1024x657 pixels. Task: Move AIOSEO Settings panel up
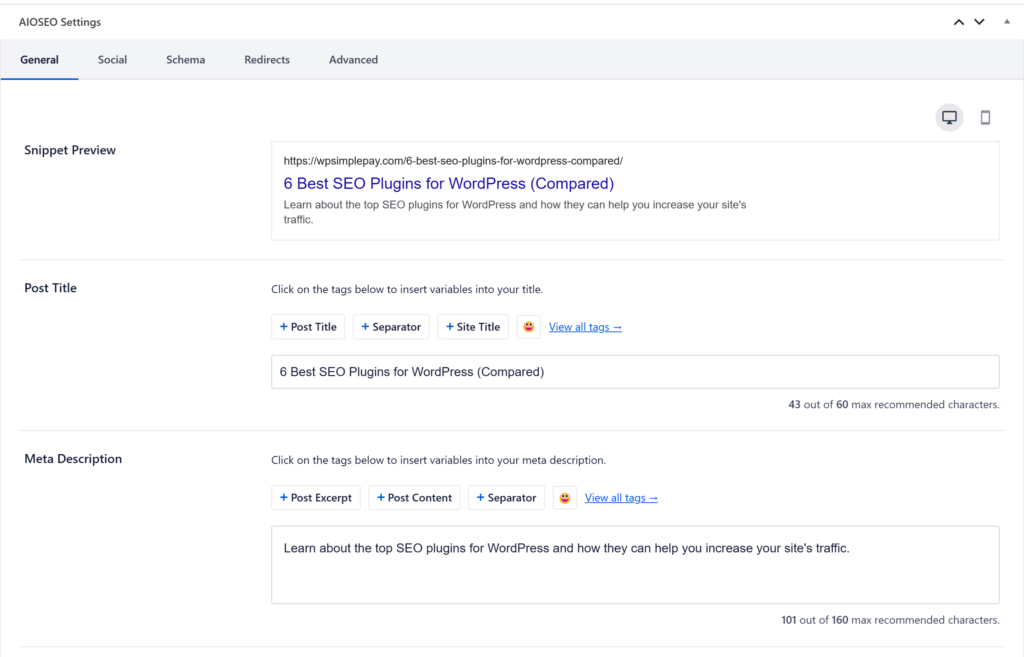(959, 22)
